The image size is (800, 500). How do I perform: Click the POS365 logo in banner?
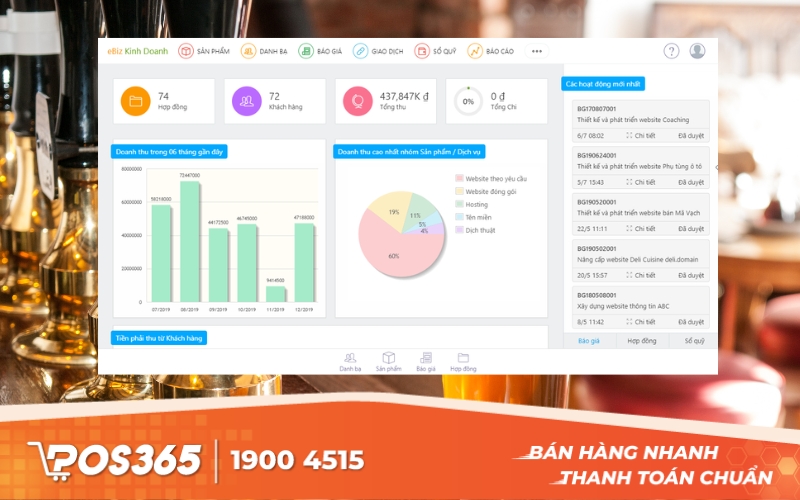(115, 461)
